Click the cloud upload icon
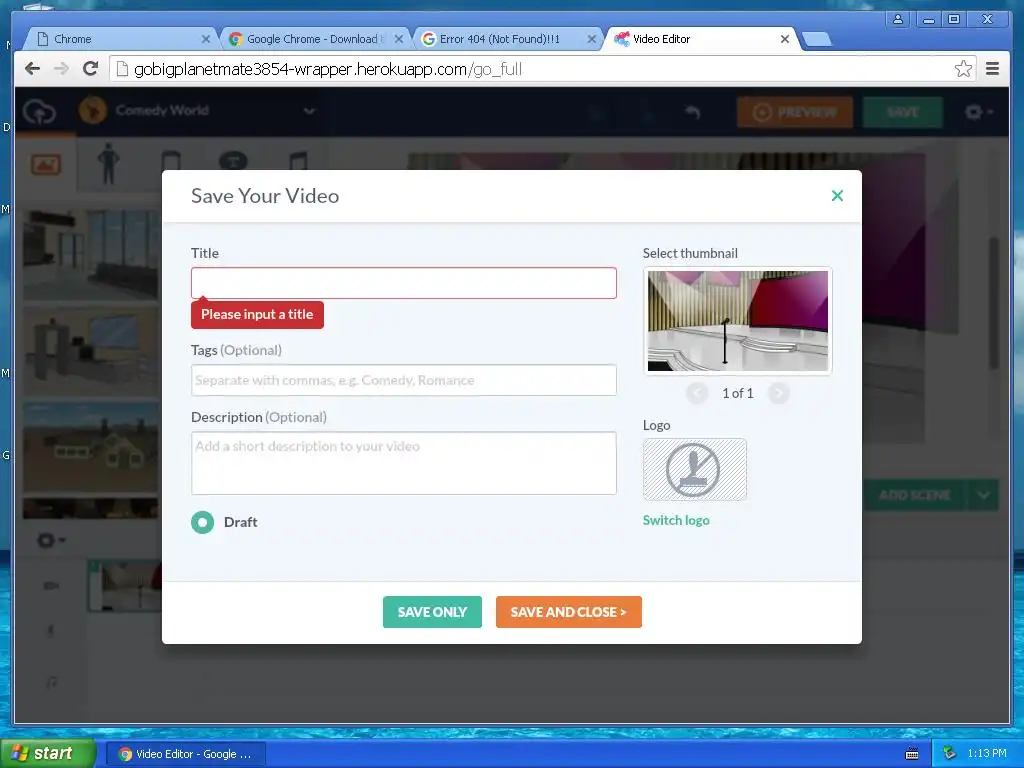 [x=39, y=112]
